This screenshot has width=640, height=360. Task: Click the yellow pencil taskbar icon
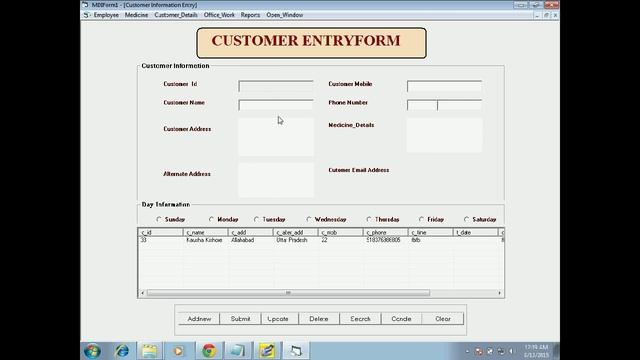click(267, 351)
